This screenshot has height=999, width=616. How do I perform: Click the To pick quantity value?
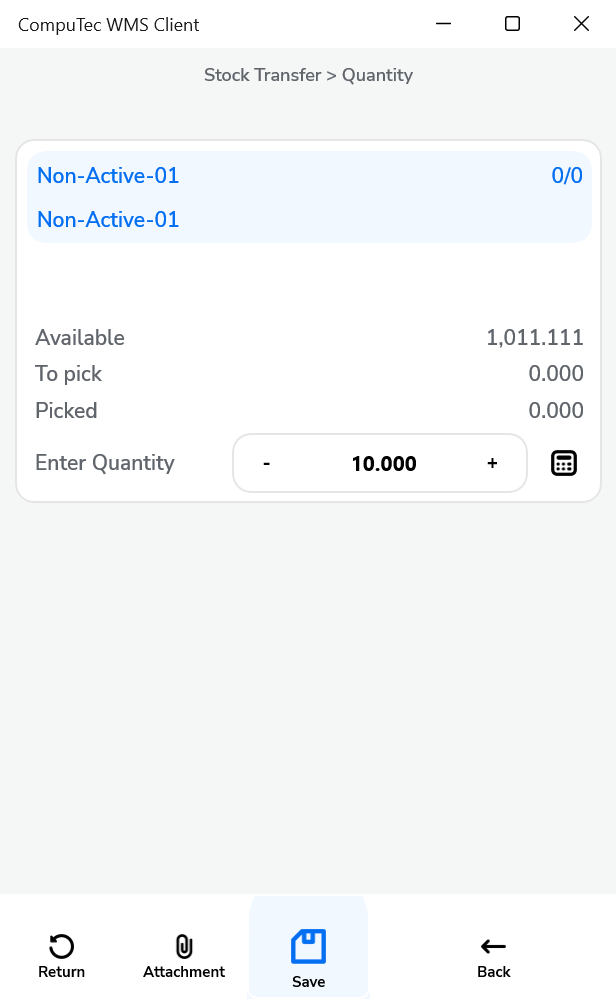[x=556, y=374]
